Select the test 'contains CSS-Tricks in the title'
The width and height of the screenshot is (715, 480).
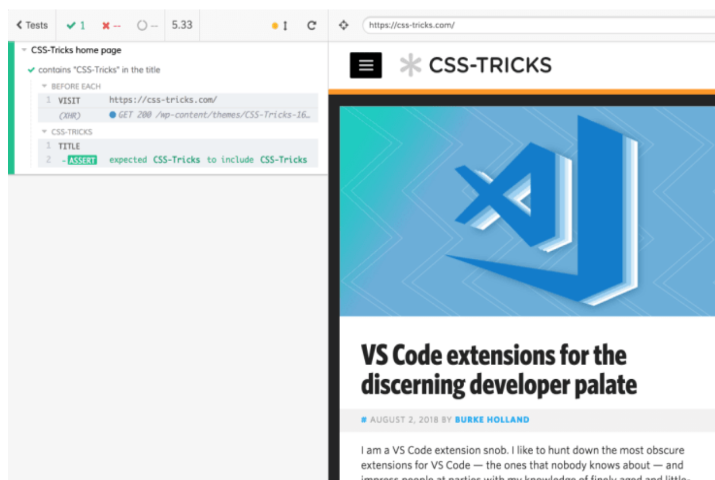pos(98,70)
